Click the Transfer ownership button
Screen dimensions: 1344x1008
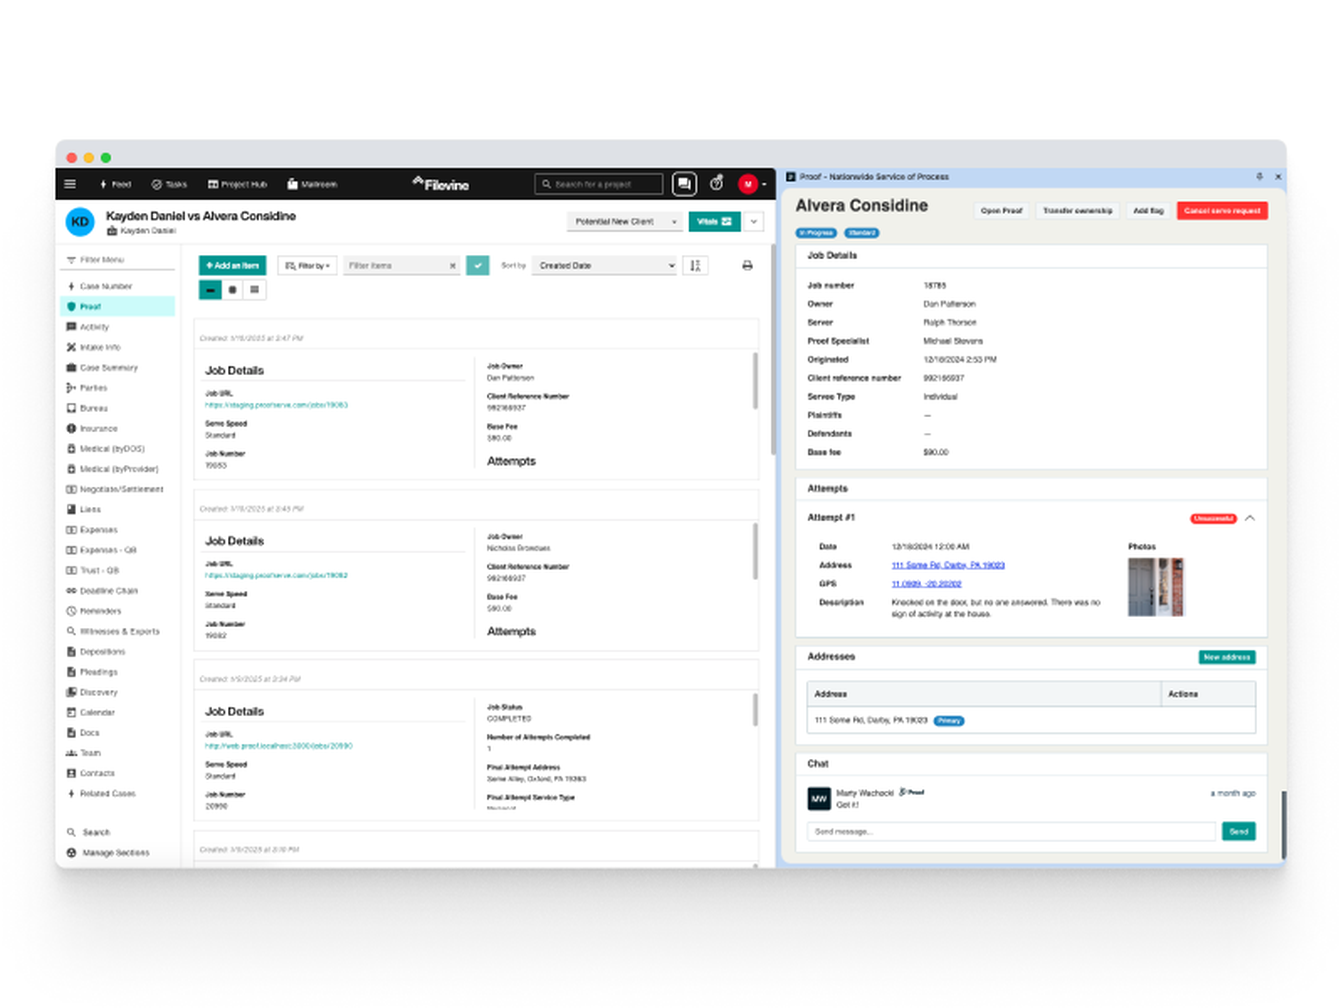(1077, 211)
